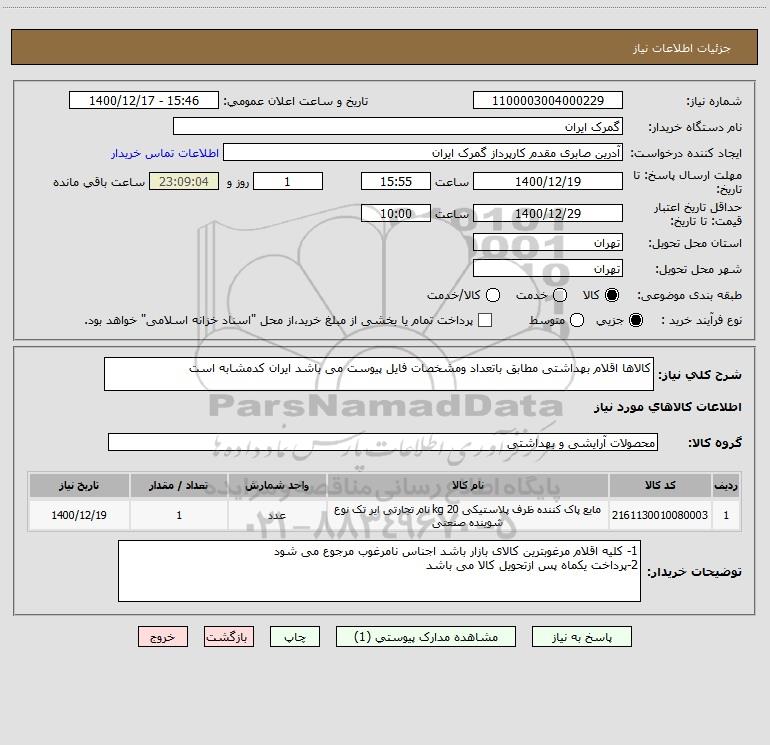
Task: Click مشاهده مدارک پیوستی (1) button
Action: click(x=426, y=637)
